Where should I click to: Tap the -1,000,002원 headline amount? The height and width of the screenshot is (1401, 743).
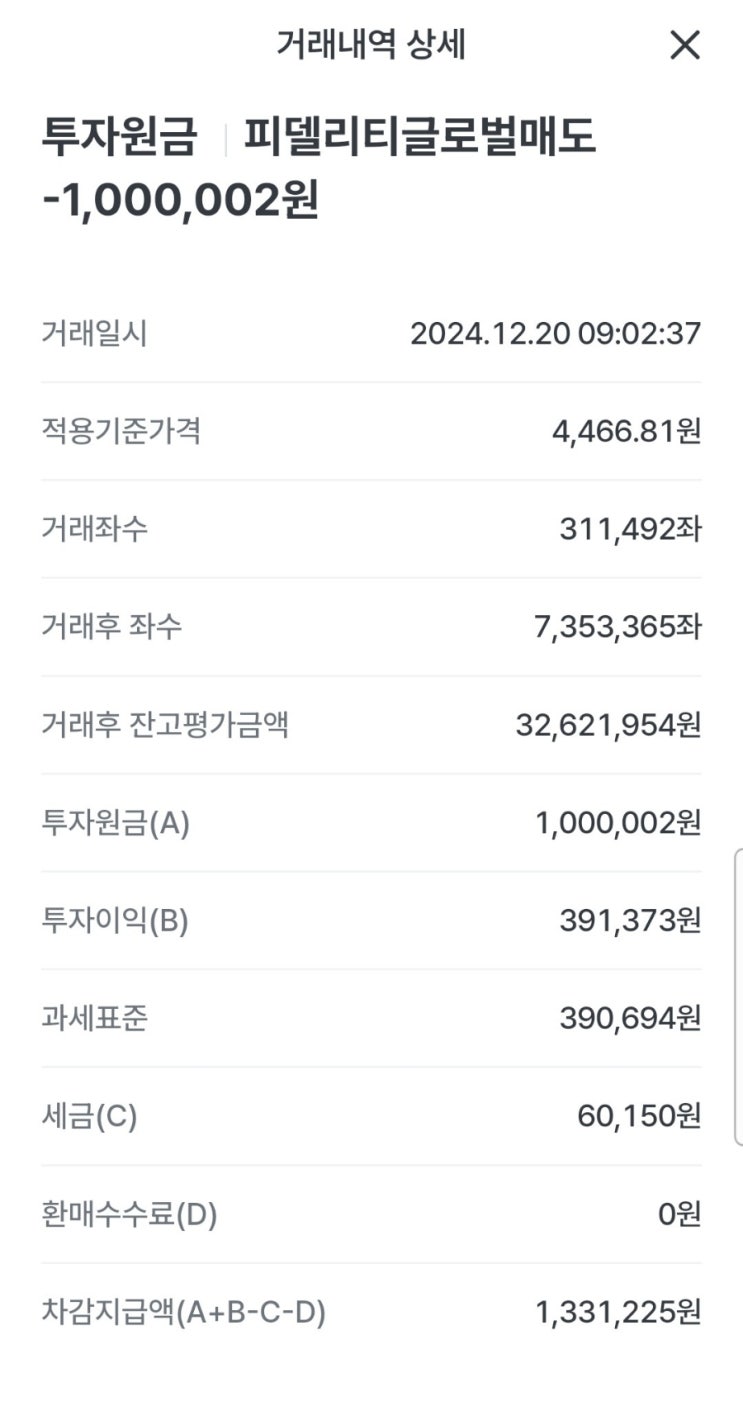pyautogui.click(x=181, y=199)
